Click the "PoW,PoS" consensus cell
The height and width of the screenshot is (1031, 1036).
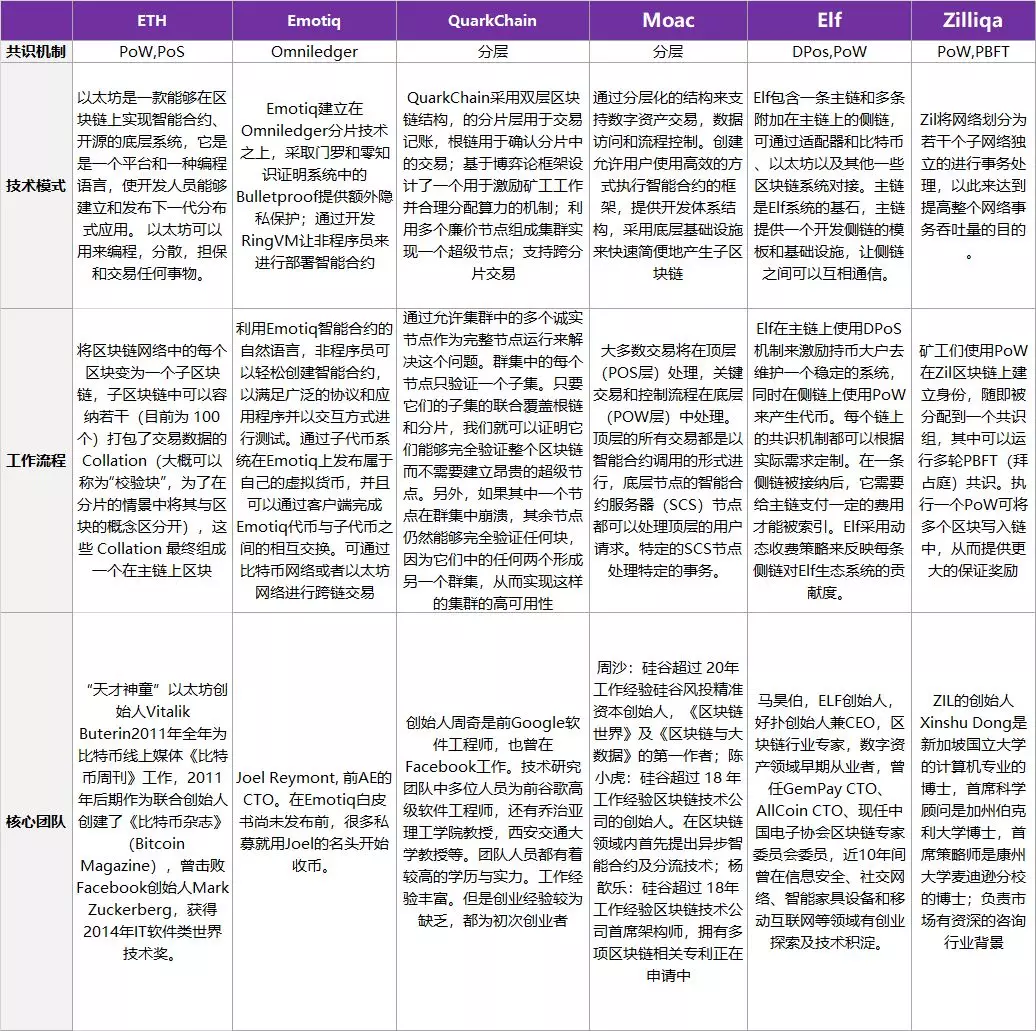152,52
